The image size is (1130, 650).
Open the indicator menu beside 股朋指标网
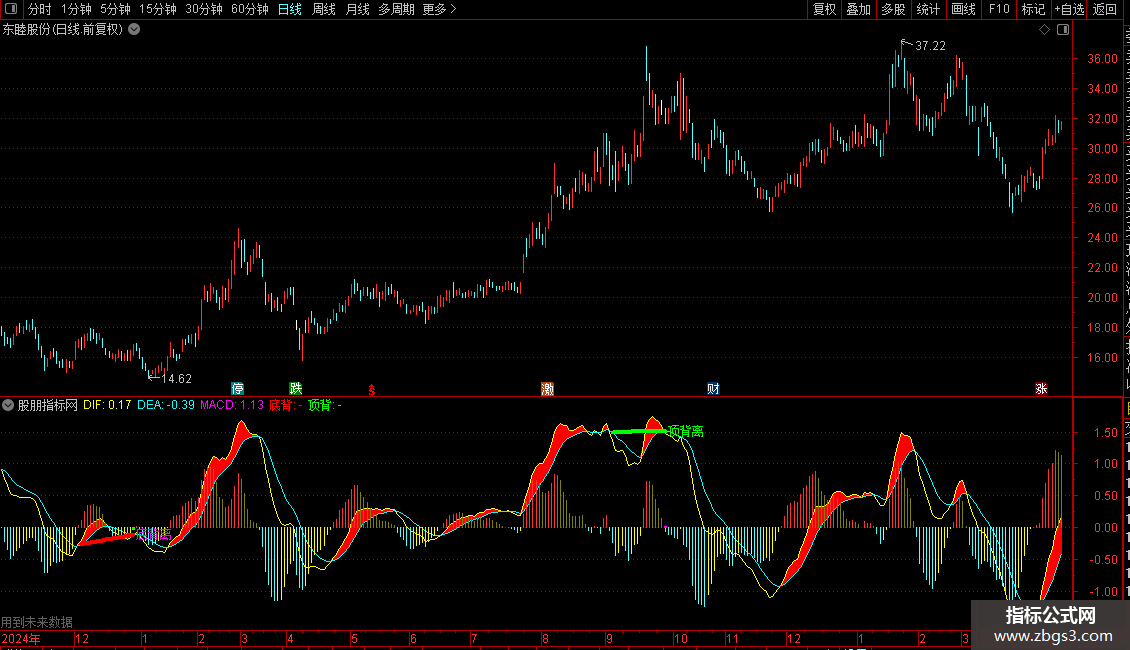click(x=8, y=405)
